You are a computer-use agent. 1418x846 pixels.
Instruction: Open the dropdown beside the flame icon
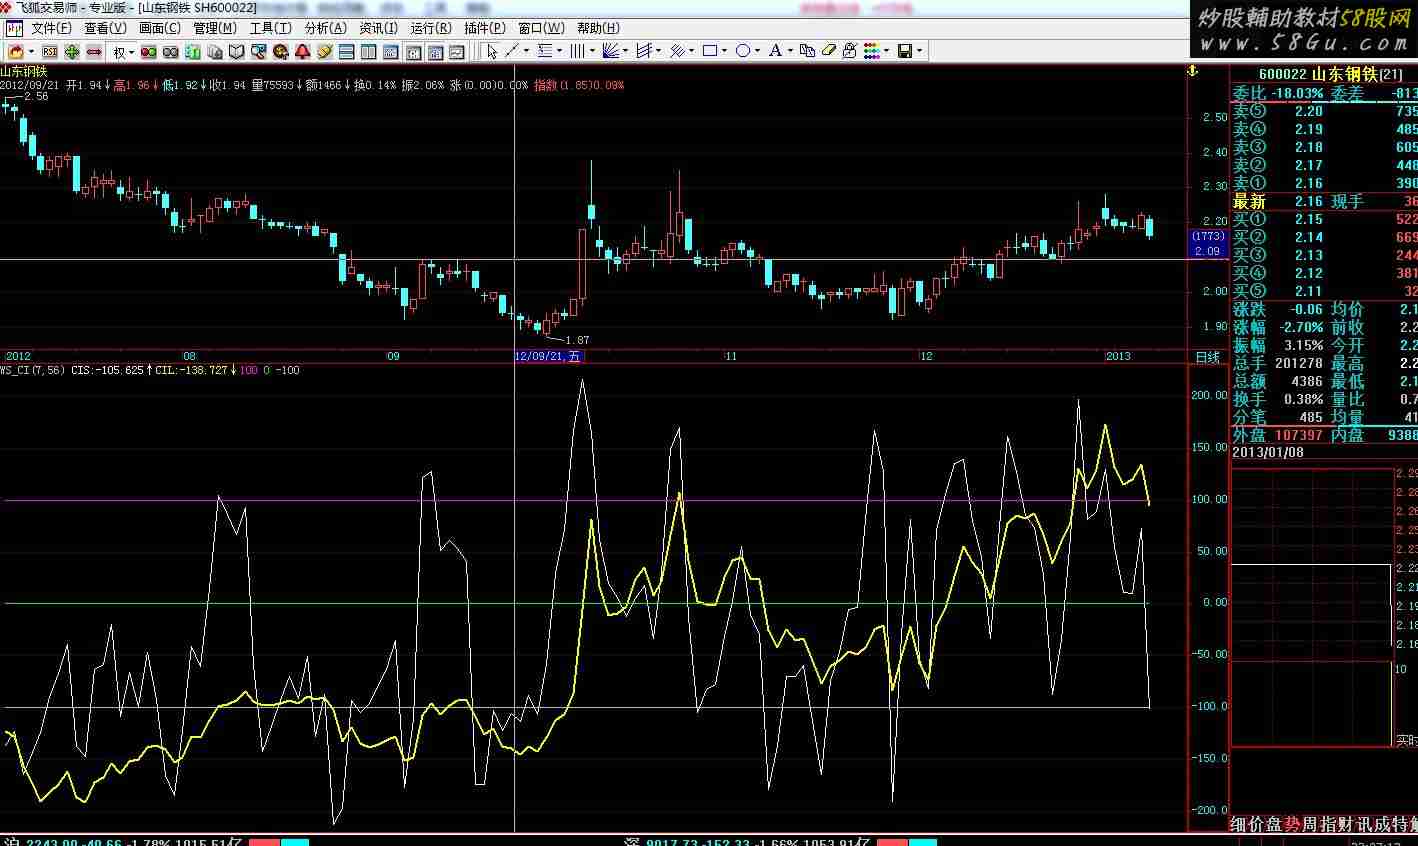pos(31,51)
